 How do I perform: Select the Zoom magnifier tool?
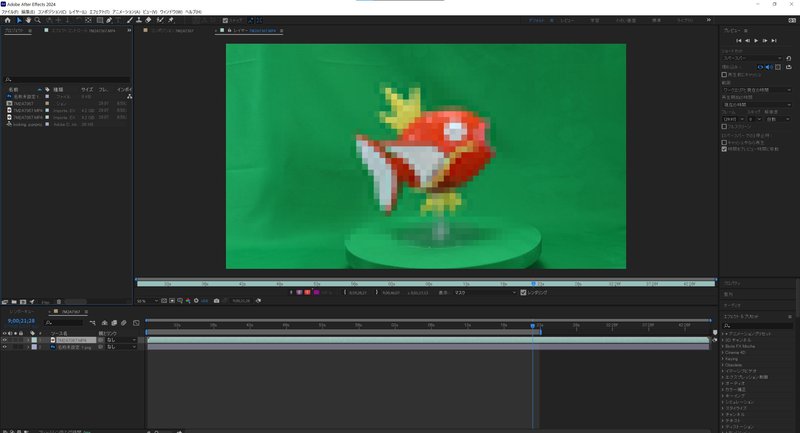pyautogui.click(x=37, y=20)
